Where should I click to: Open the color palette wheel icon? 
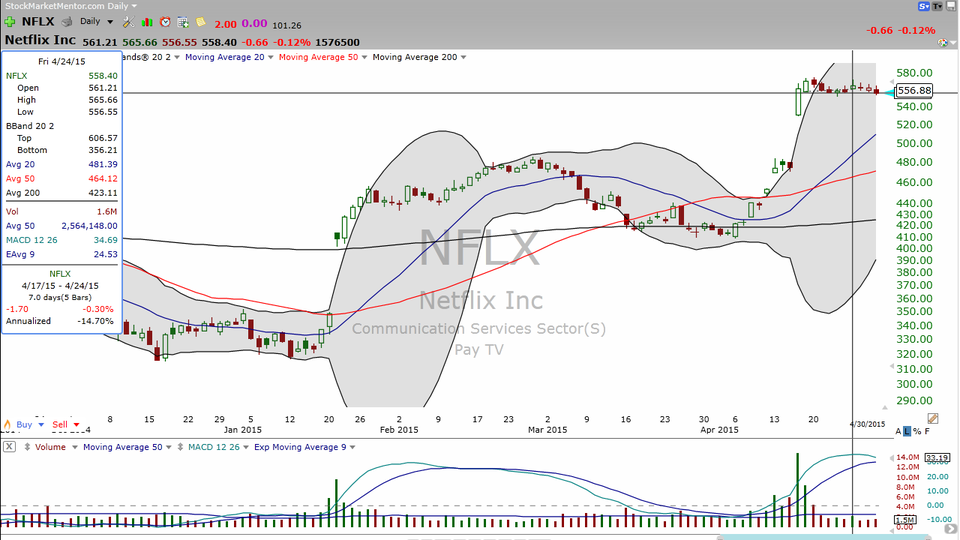943,43
